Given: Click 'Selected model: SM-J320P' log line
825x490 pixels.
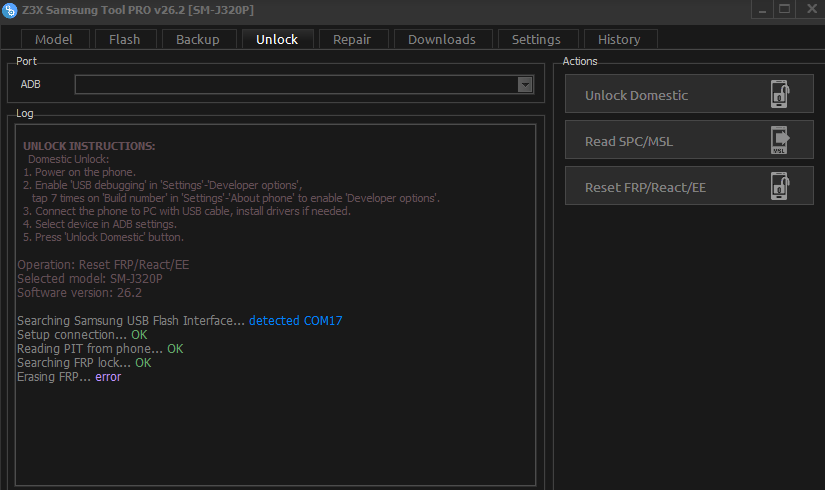Looking at the screenshot, I should pos(89,279).
